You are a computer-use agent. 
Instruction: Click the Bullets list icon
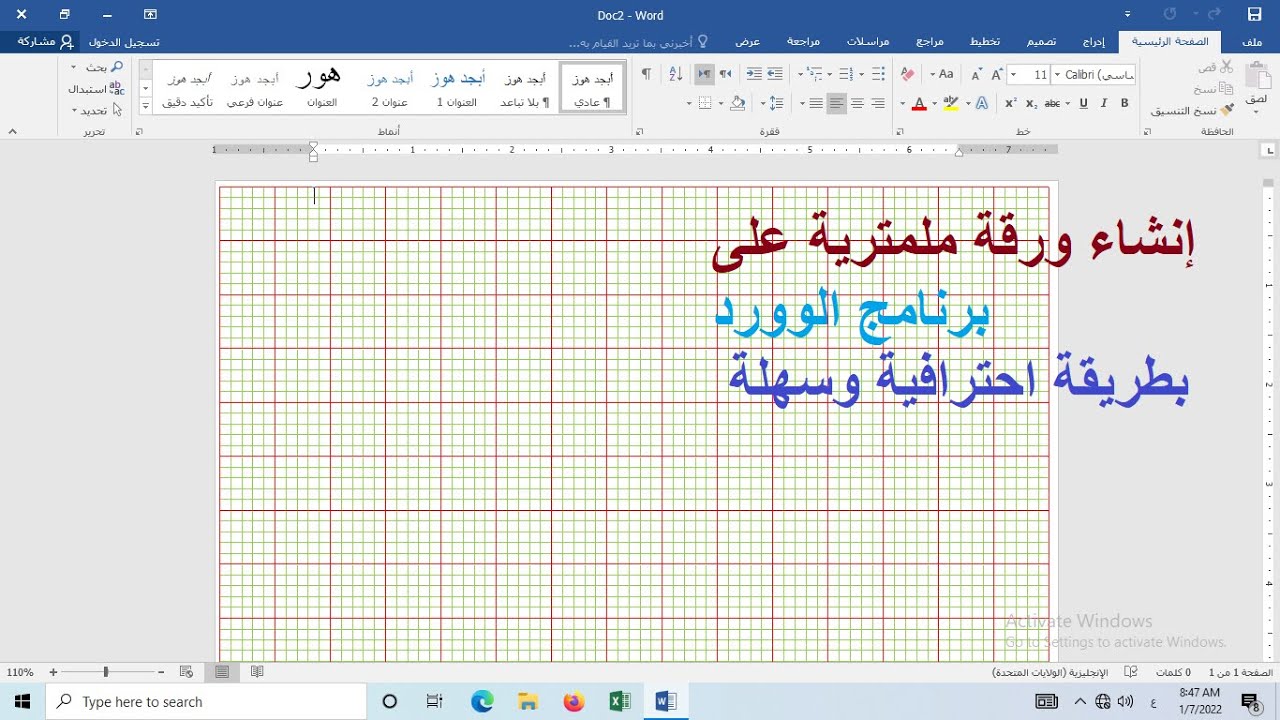pos(878,74)
